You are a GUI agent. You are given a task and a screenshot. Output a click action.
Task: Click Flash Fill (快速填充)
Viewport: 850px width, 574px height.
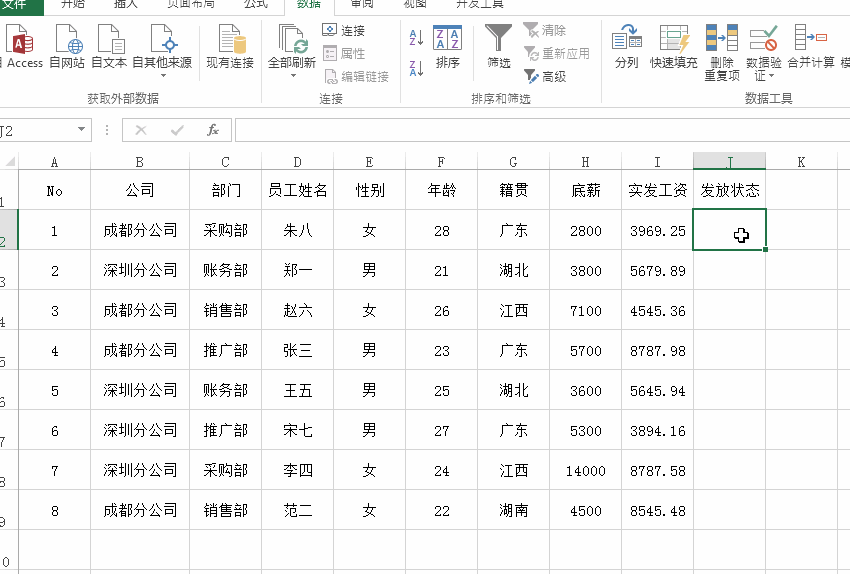click(674, 47)
